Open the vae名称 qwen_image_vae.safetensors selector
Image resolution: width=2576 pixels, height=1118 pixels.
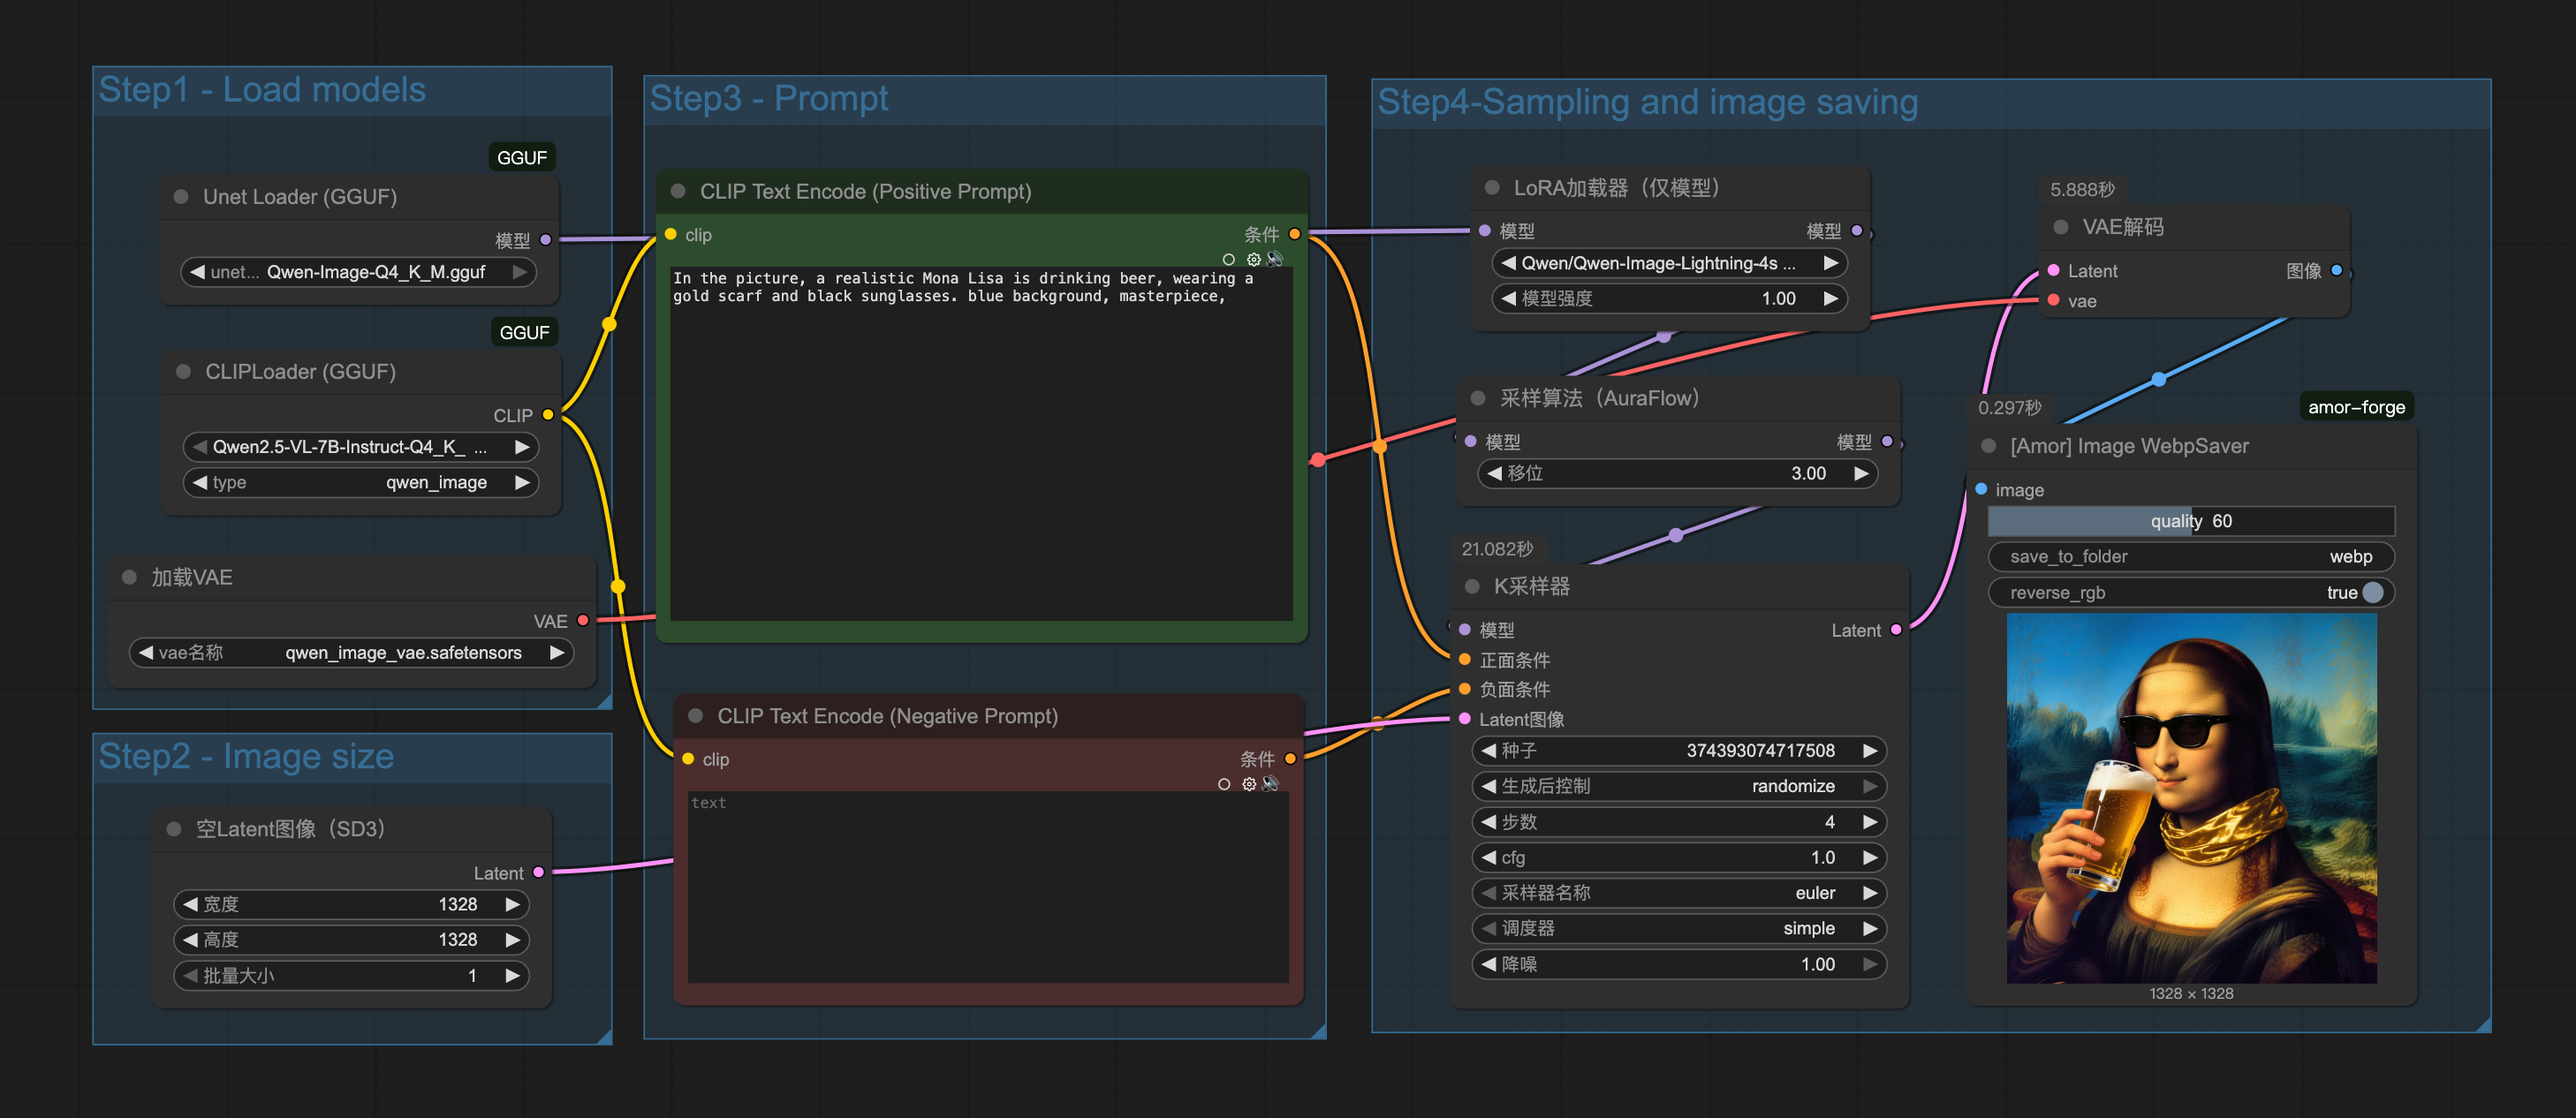tap(351, 653)
